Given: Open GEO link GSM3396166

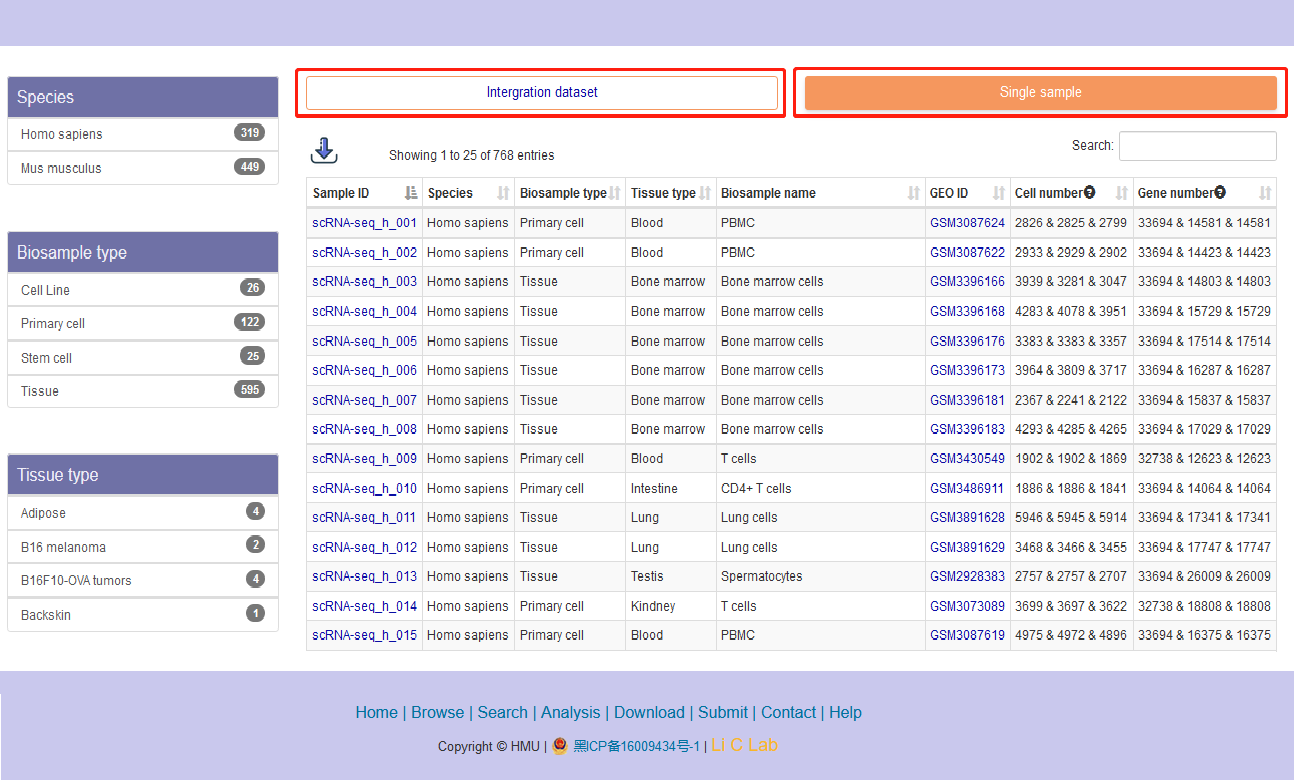Looking at the screenshot, I should click(x=967, y=282).
